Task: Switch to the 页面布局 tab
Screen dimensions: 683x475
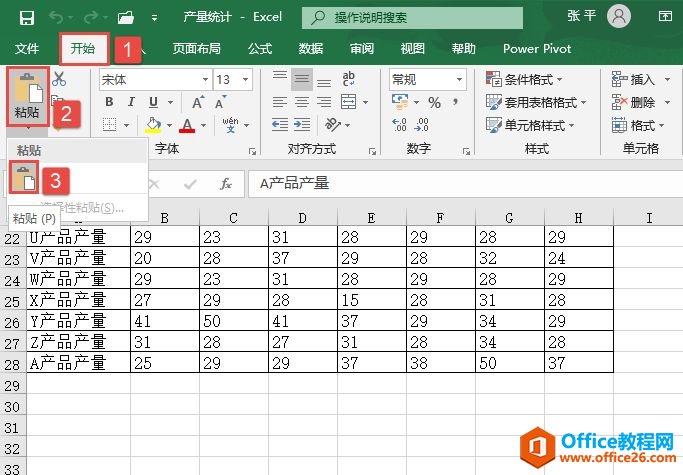Action: point(199,48)
